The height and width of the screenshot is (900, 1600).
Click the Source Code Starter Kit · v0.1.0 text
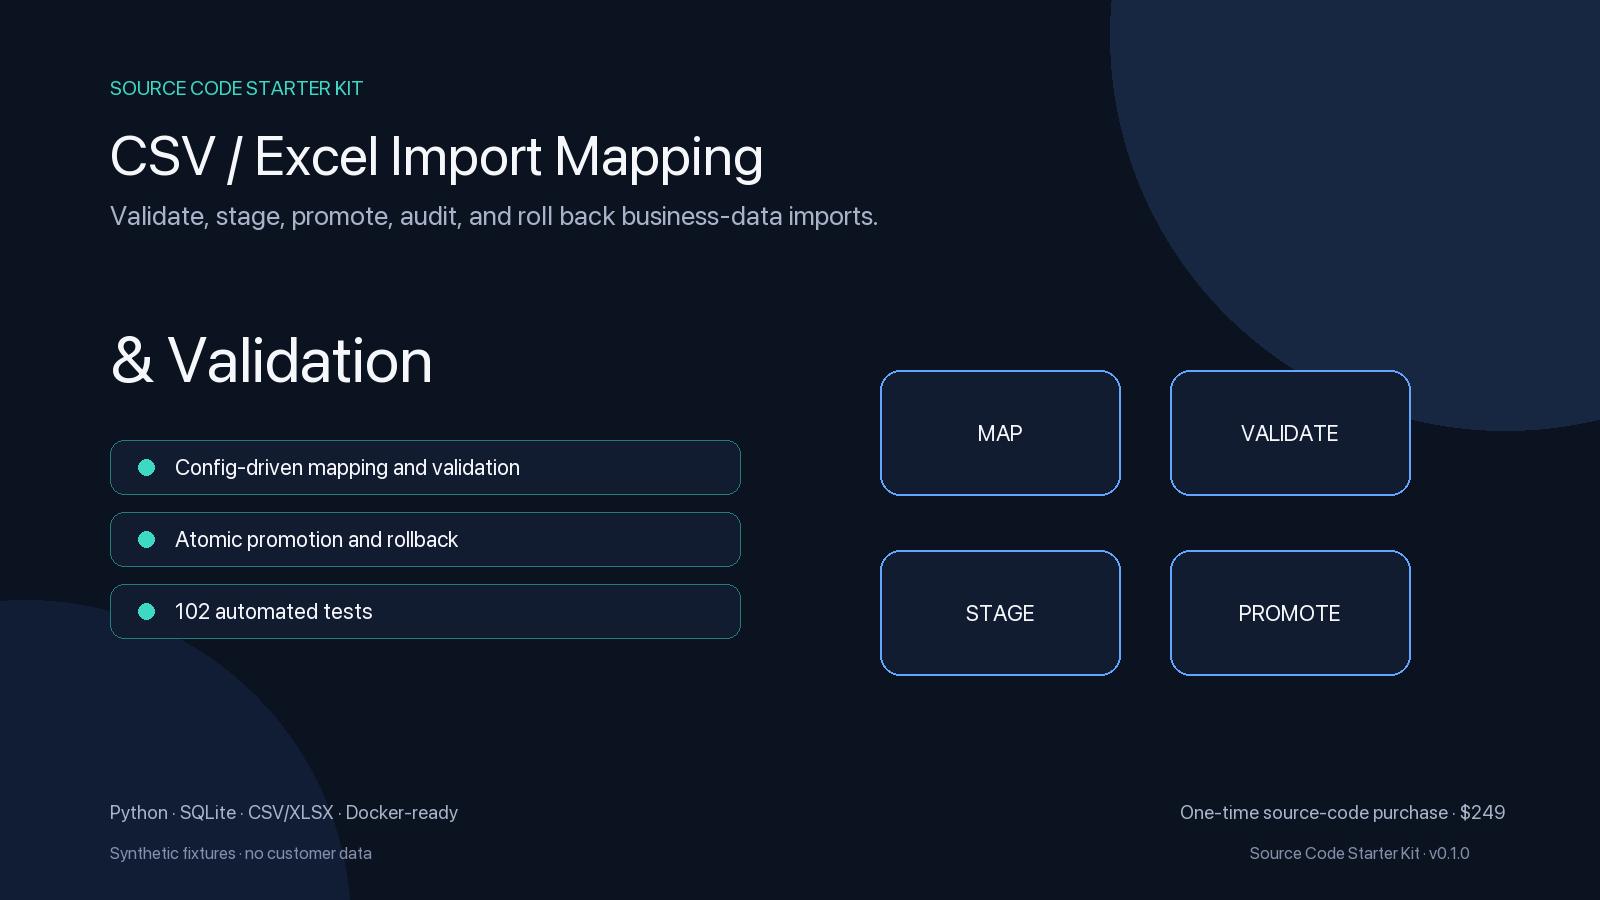tap(1359, 853)
